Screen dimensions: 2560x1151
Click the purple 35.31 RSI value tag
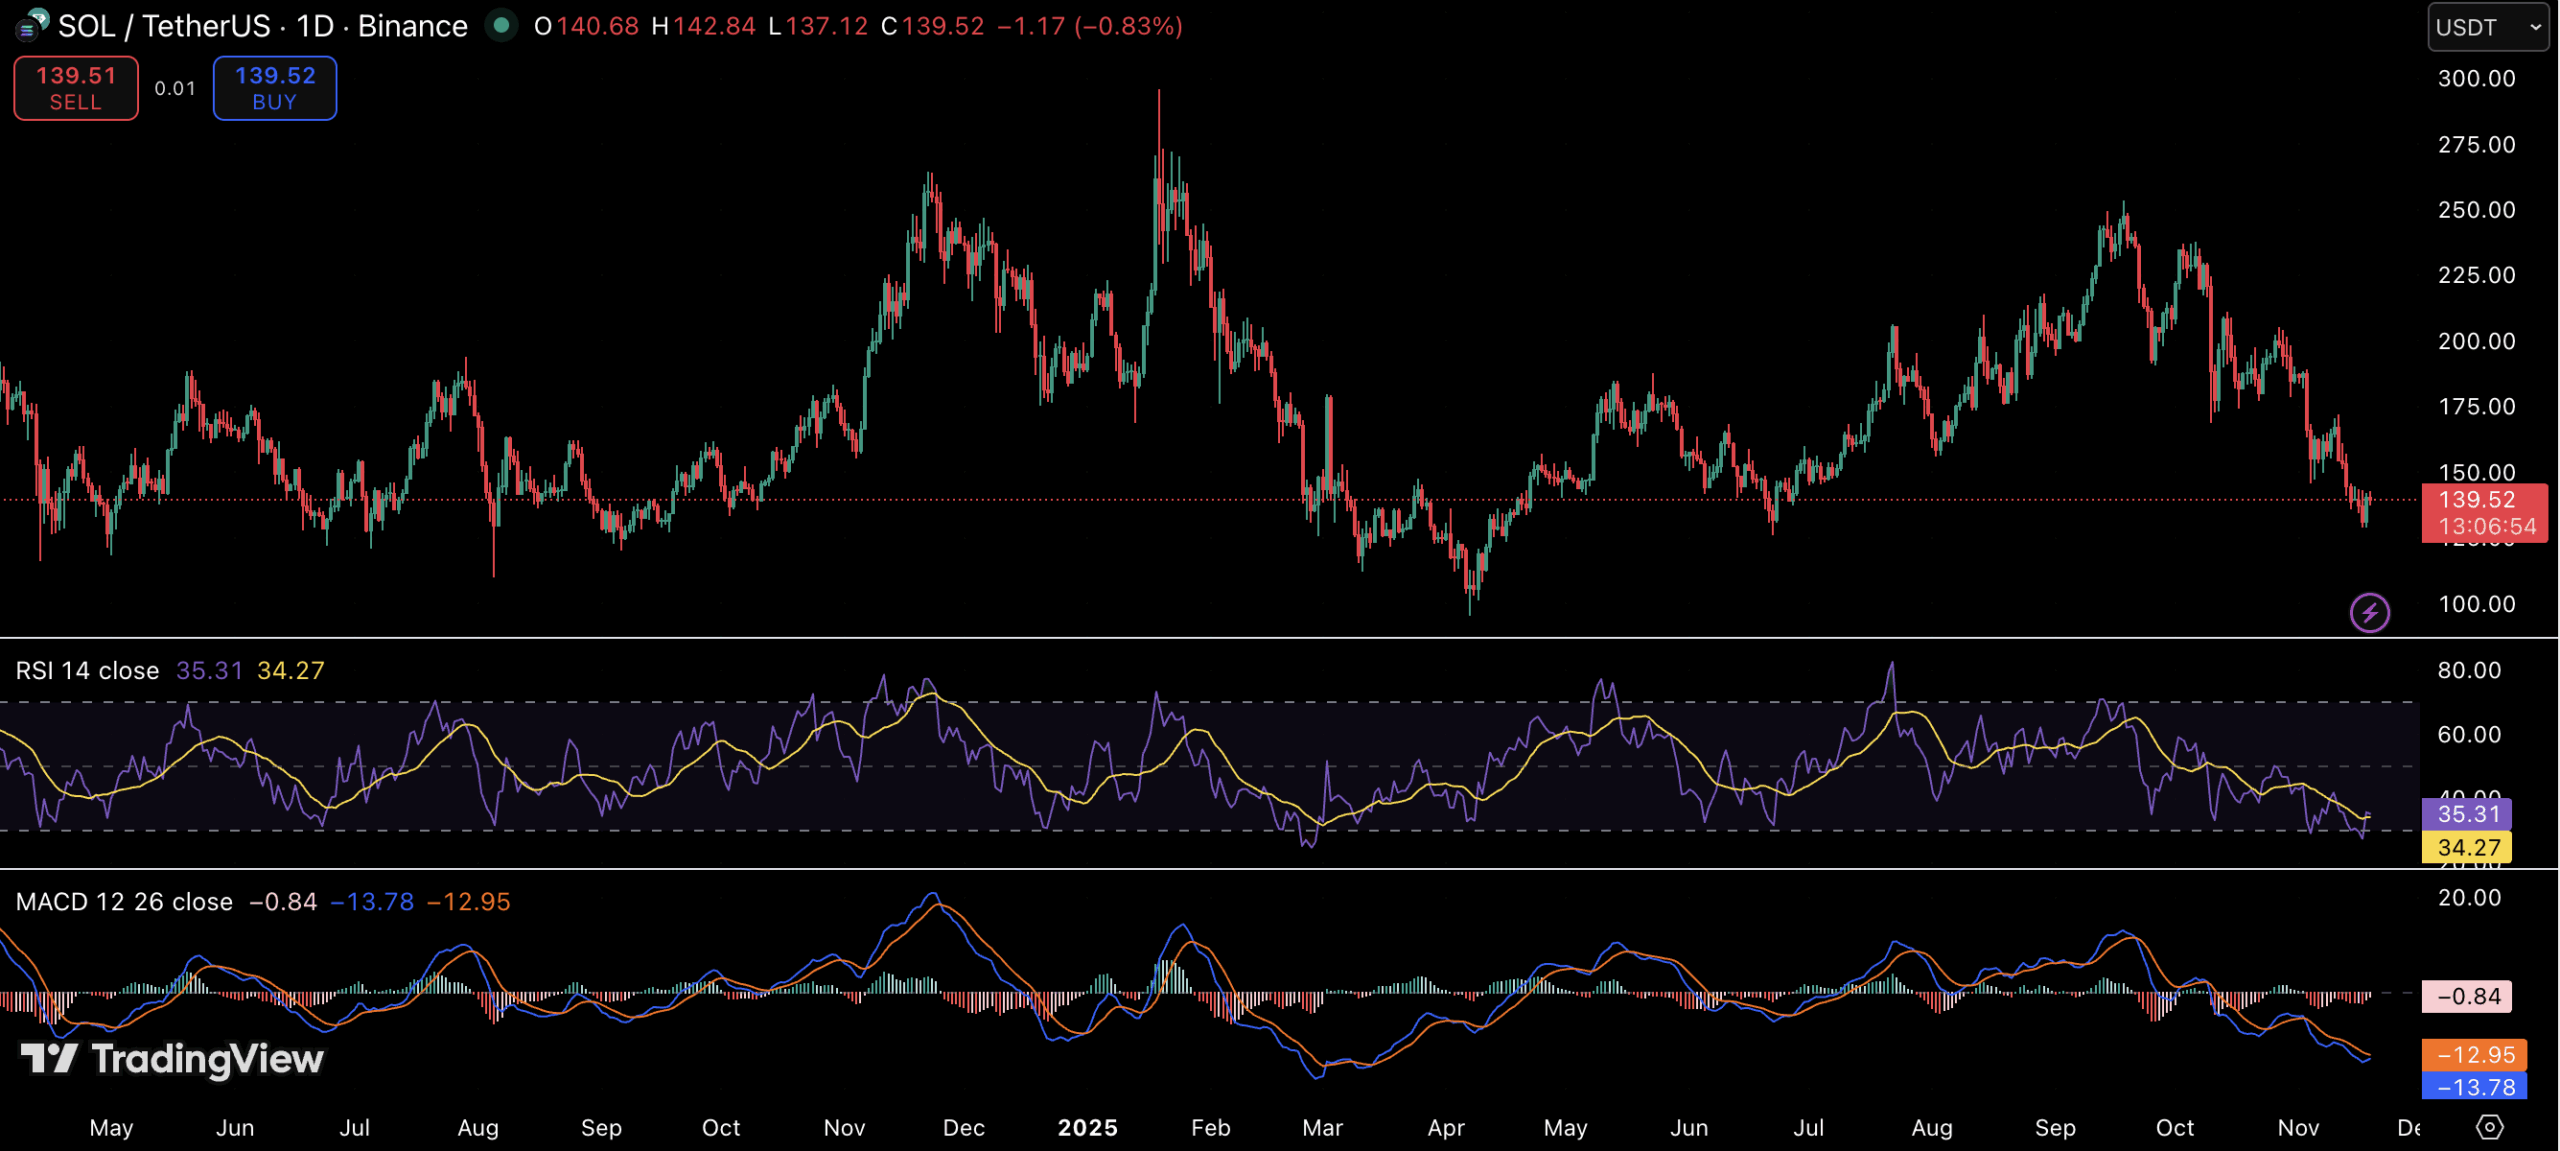(2466, 813)
